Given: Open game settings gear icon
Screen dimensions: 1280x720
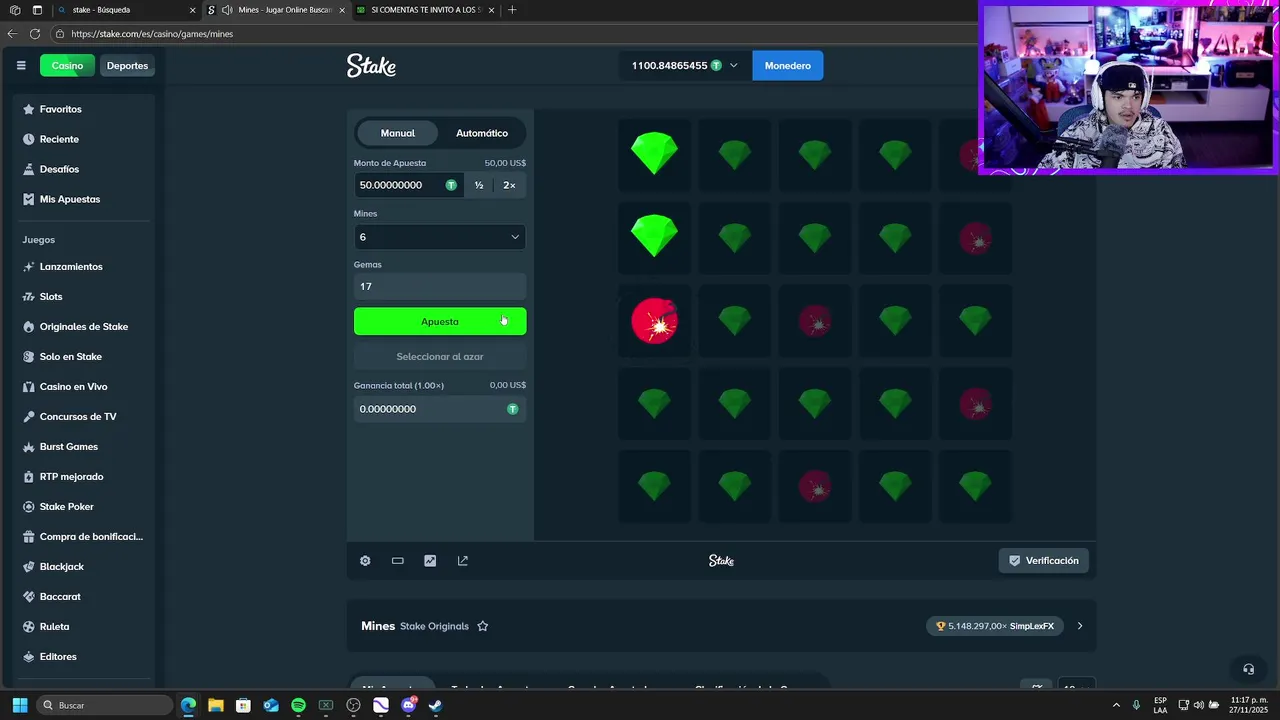Looking at the screenshot, I should [365, 561].
